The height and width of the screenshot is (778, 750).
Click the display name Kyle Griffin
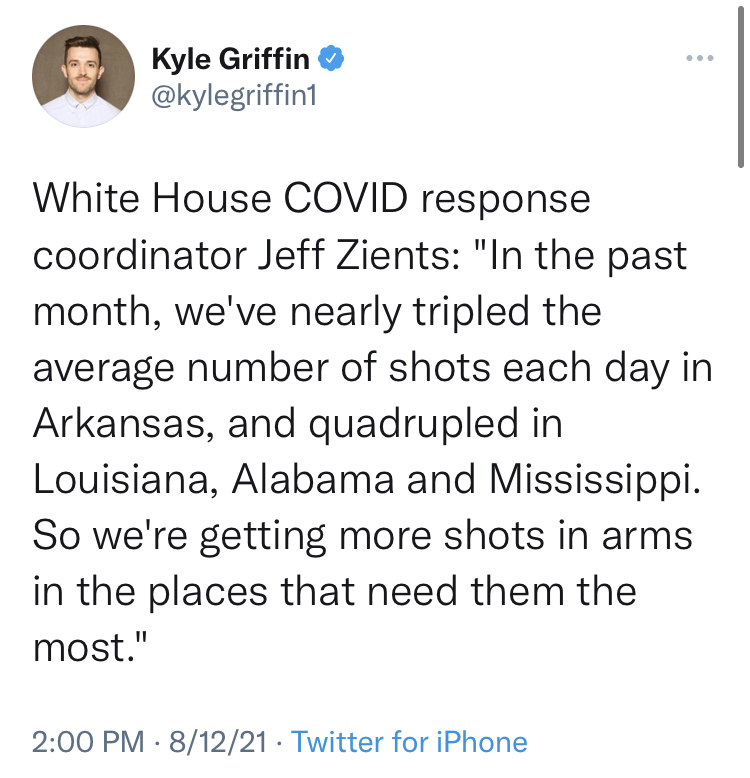coord(232,58)
